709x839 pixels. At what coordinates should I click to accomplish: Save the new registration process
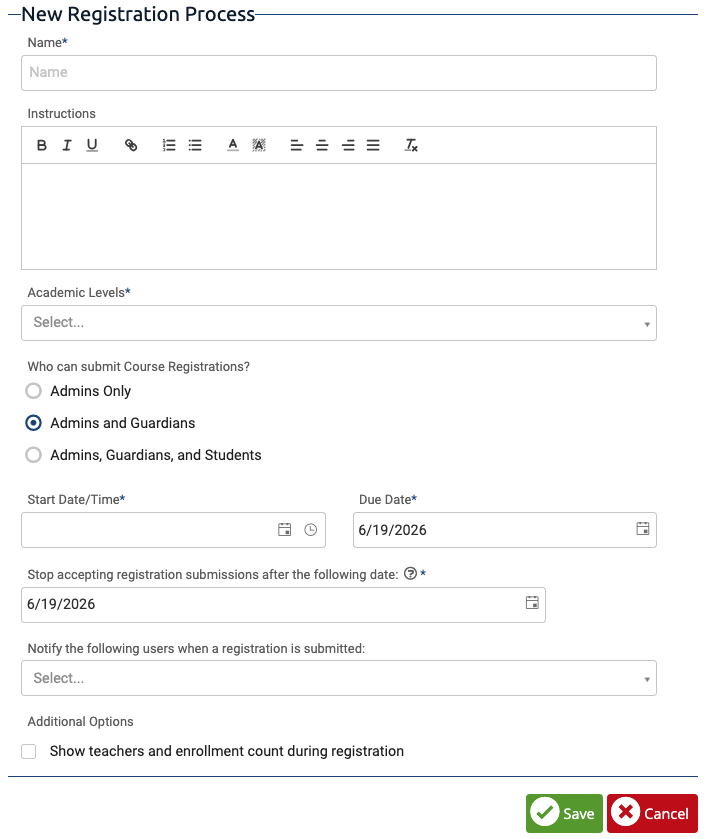click(x=563, y=813)
